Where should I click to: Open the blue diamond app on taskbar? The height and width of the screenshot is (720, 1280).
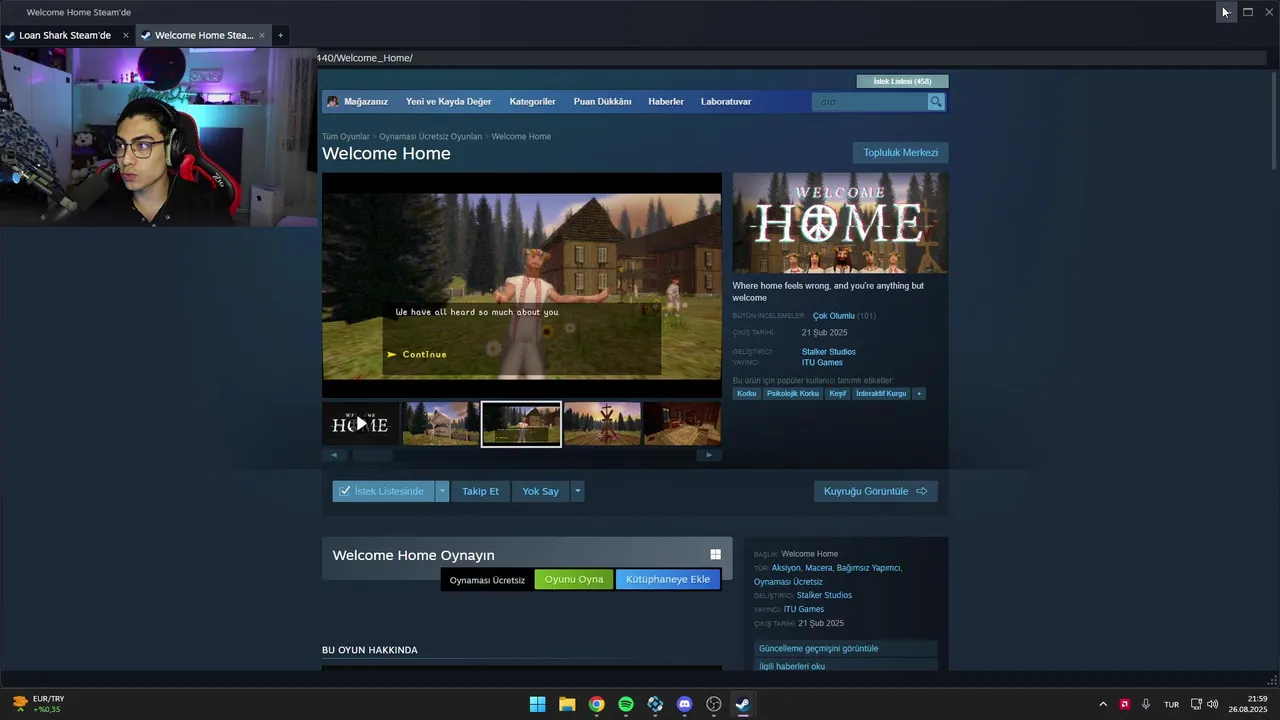[655, 704]
